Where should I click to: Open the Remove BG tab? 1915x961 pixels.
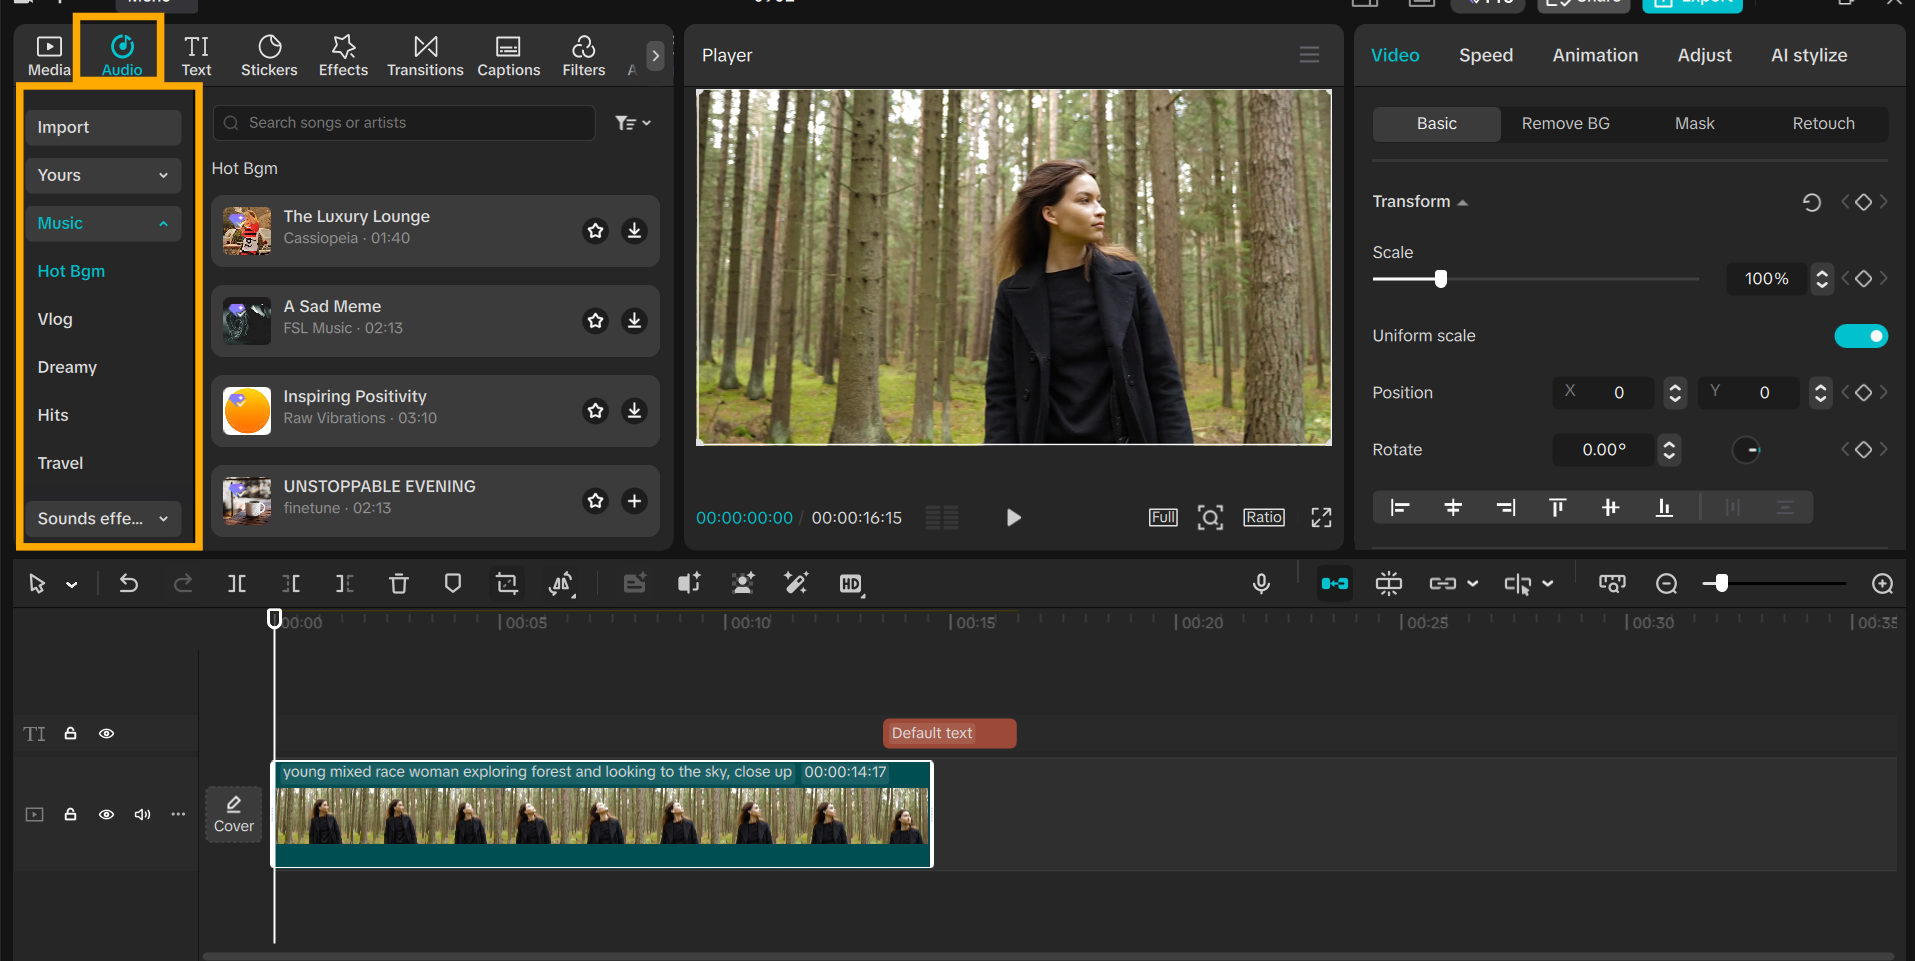1565,124
